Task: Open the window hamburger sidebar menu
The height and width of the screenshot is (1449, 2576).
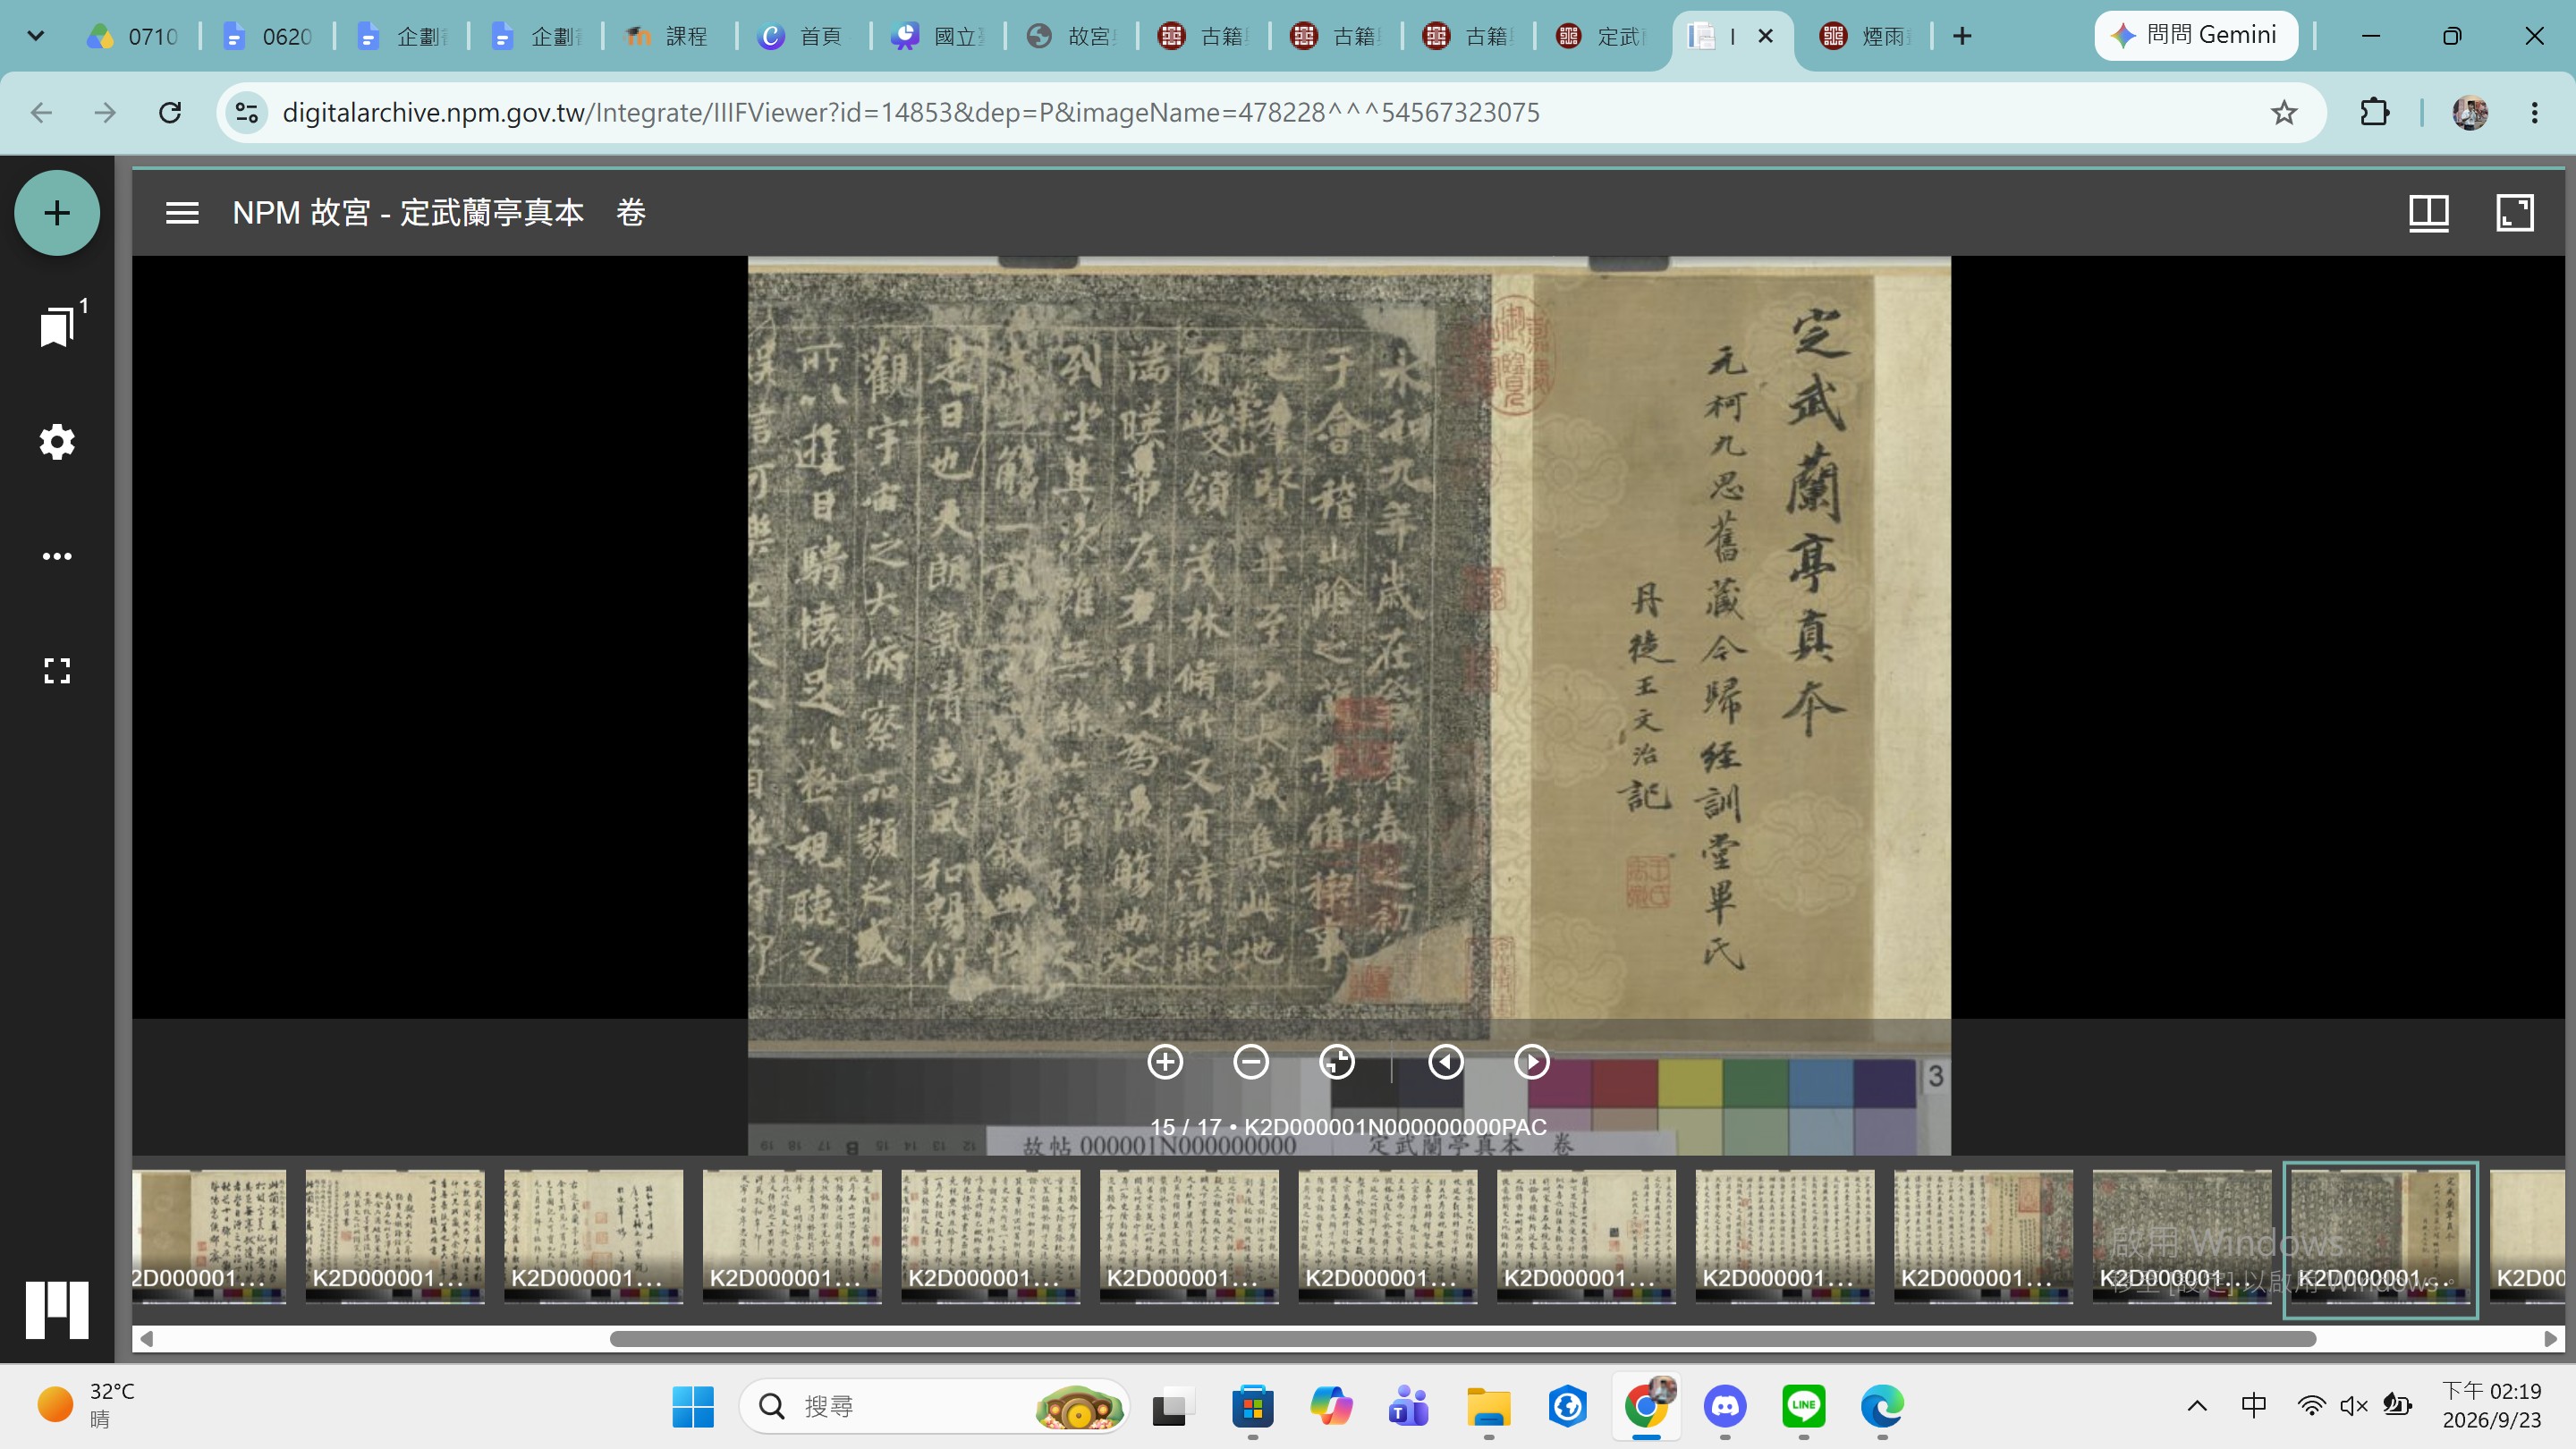Action: coord(182,213)
